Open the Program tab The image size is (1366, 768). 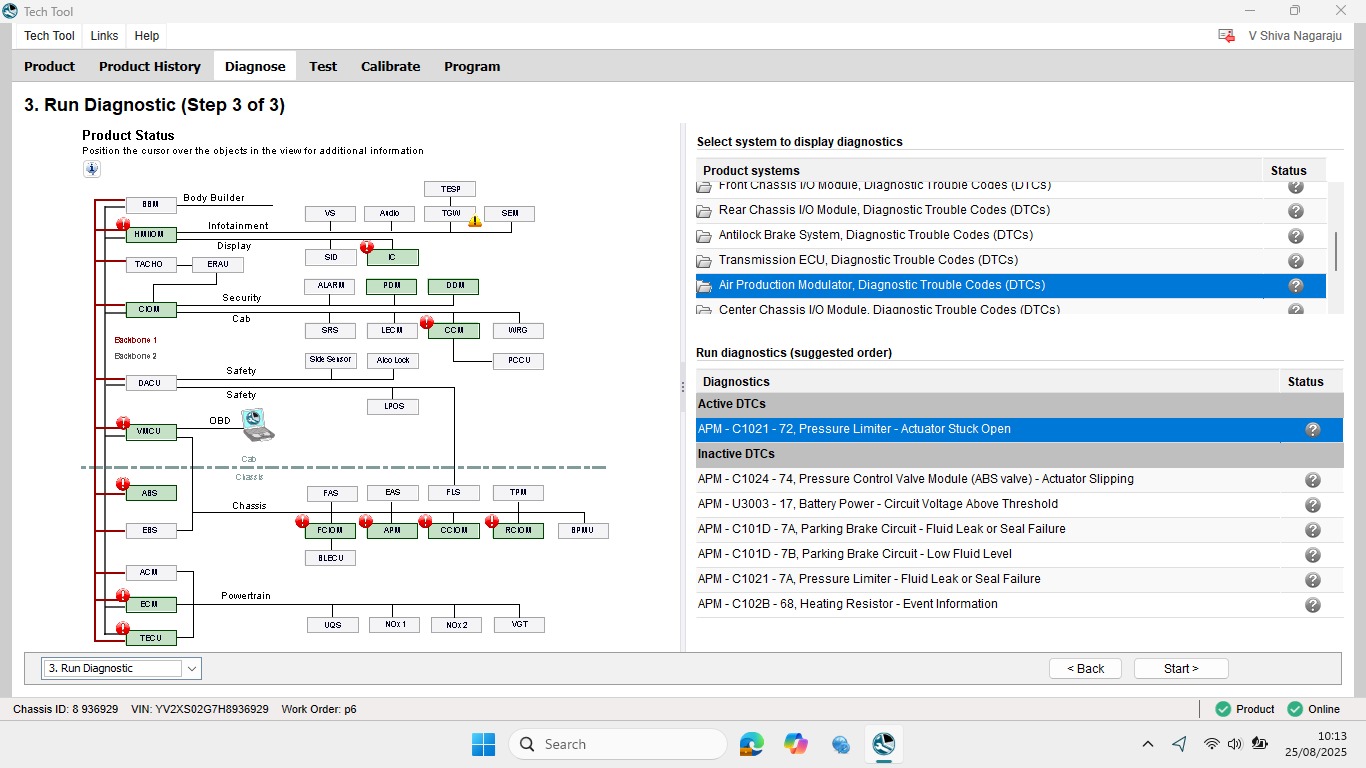pyautogui.click(x=472, y=67)
